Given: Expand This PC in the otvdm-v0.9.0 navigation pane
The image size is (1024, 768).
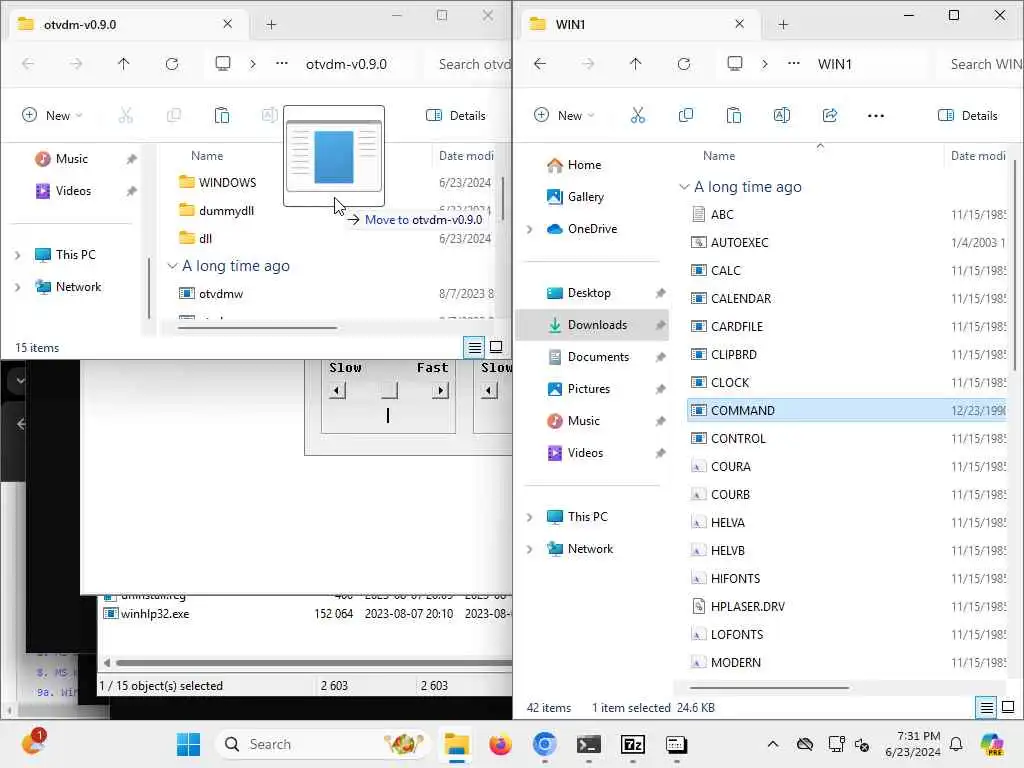Looking at the screenshot, I should pos(18,255).
